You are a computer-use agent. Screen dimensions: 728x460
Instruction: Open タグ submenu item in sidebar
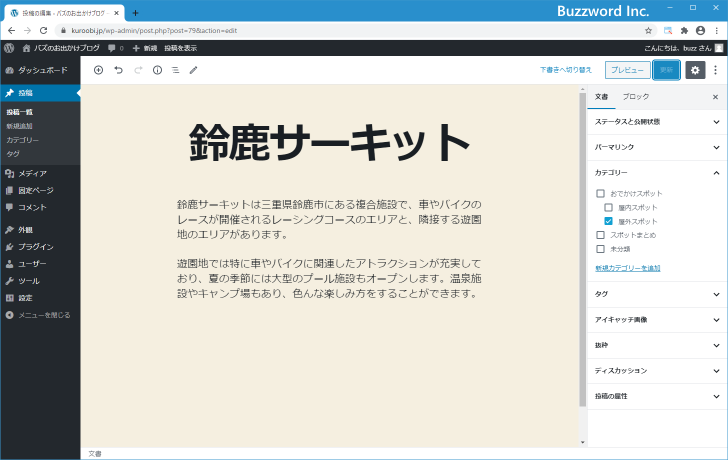pyautogui.click(x=13, y=154)
